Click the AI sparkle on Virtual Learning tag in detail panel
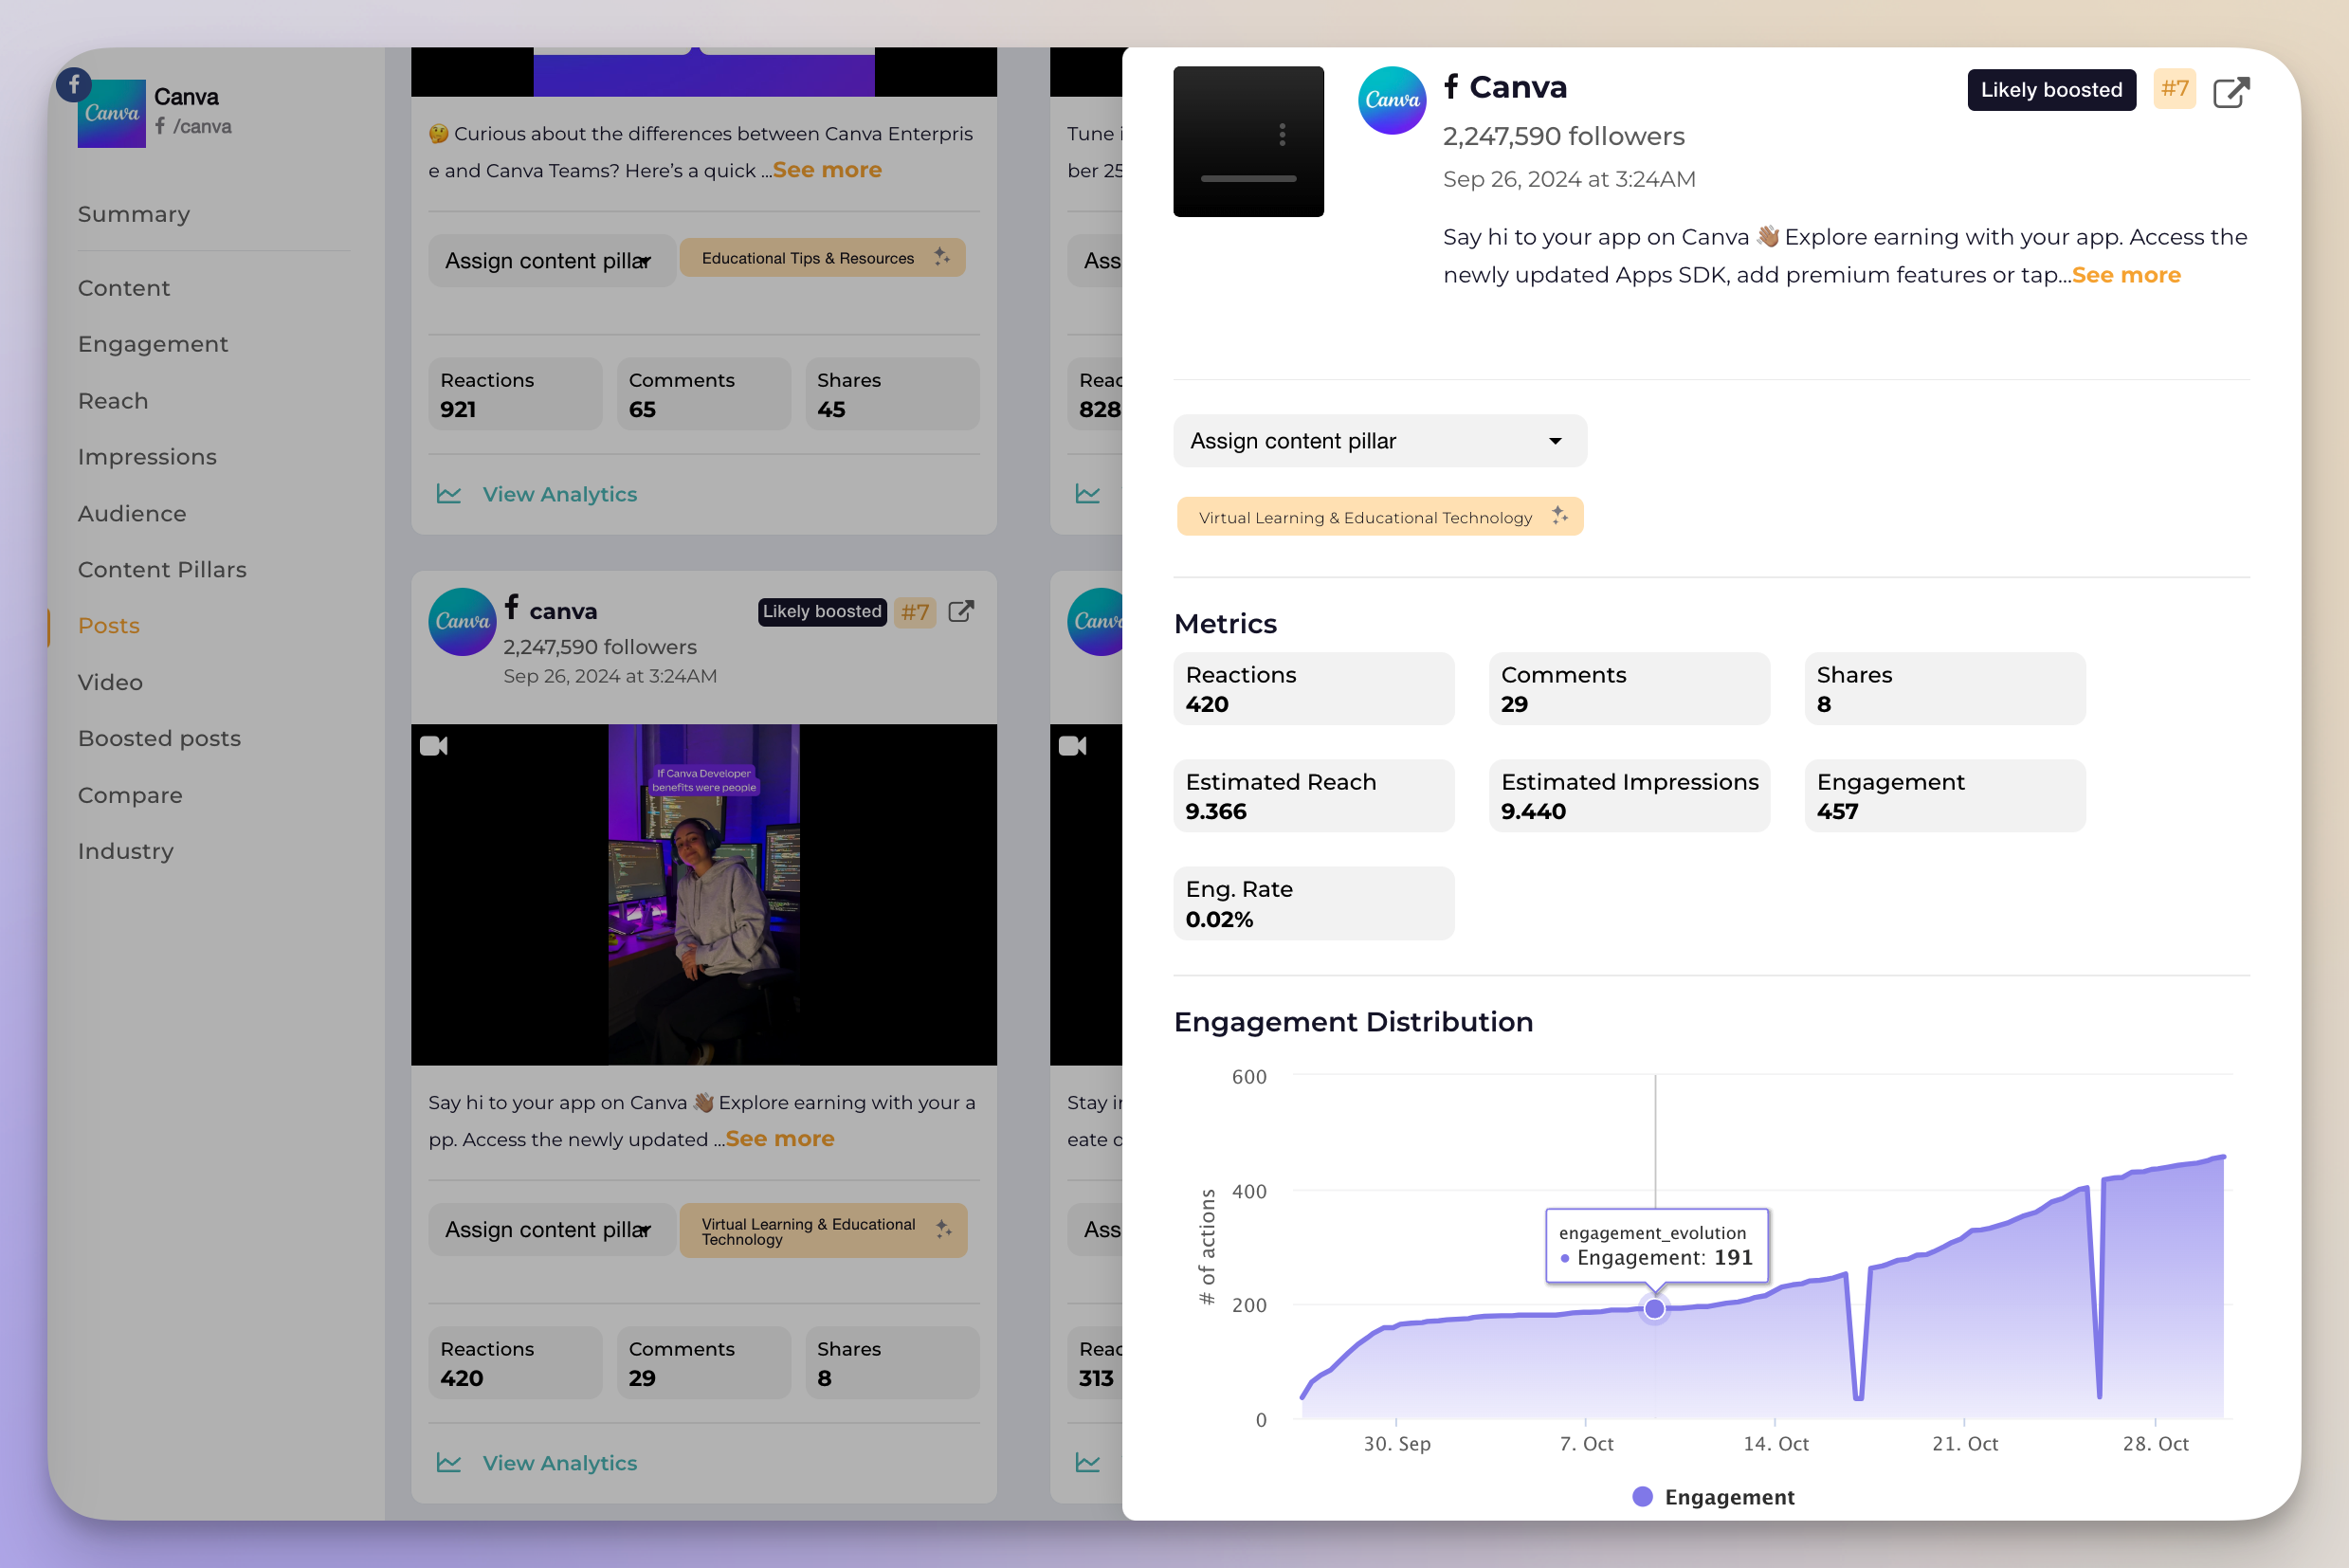The width and height of the screenshot is (2349, 1568). coord(1559,516)
